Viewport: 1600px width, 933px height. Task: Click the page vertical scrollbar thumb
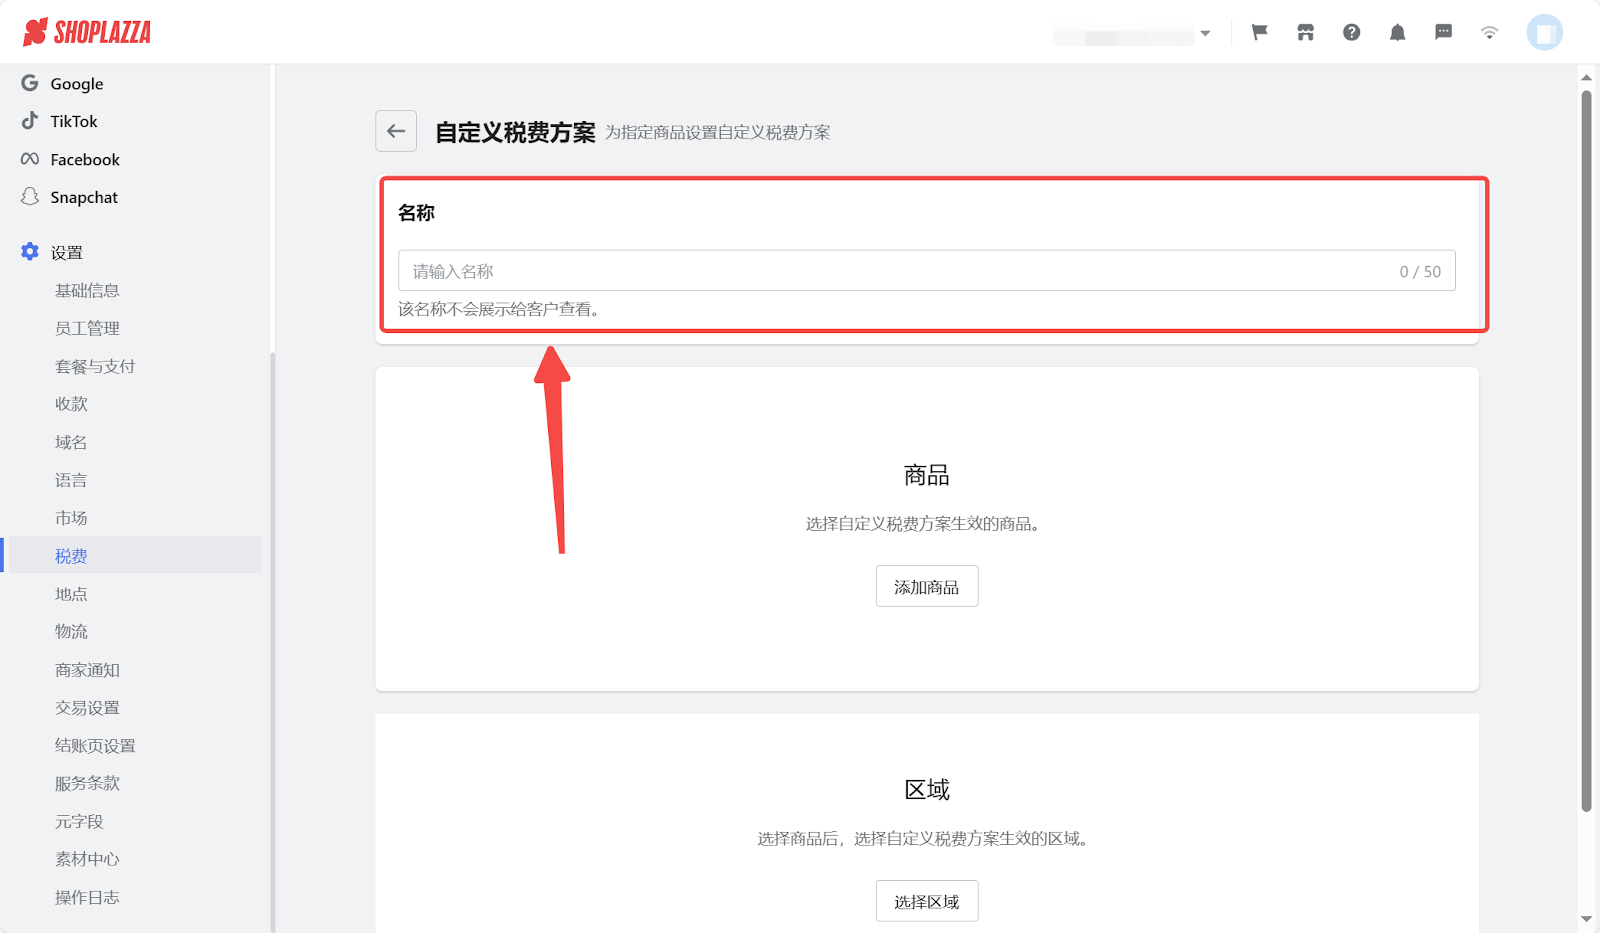1586,451
